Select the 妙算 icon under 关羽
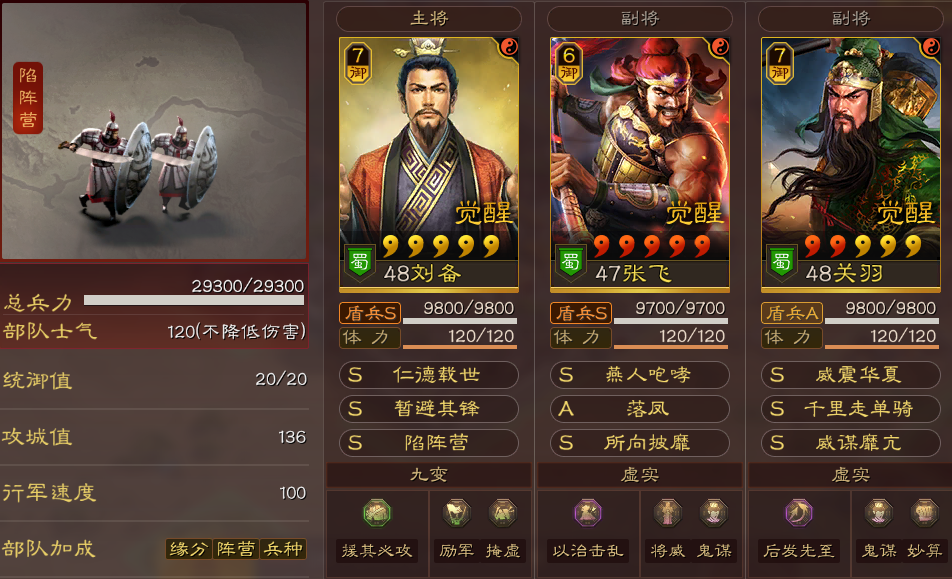This screenshot has height=579, width=952. click(x=925, y=513)
